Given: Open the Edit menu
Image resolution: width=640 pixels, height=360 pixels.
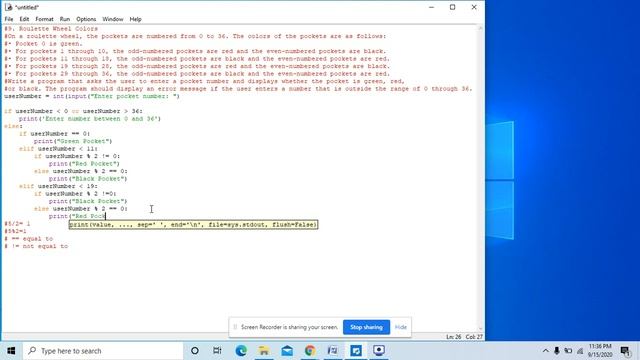Looking at the screenshot, I should 24,19.
